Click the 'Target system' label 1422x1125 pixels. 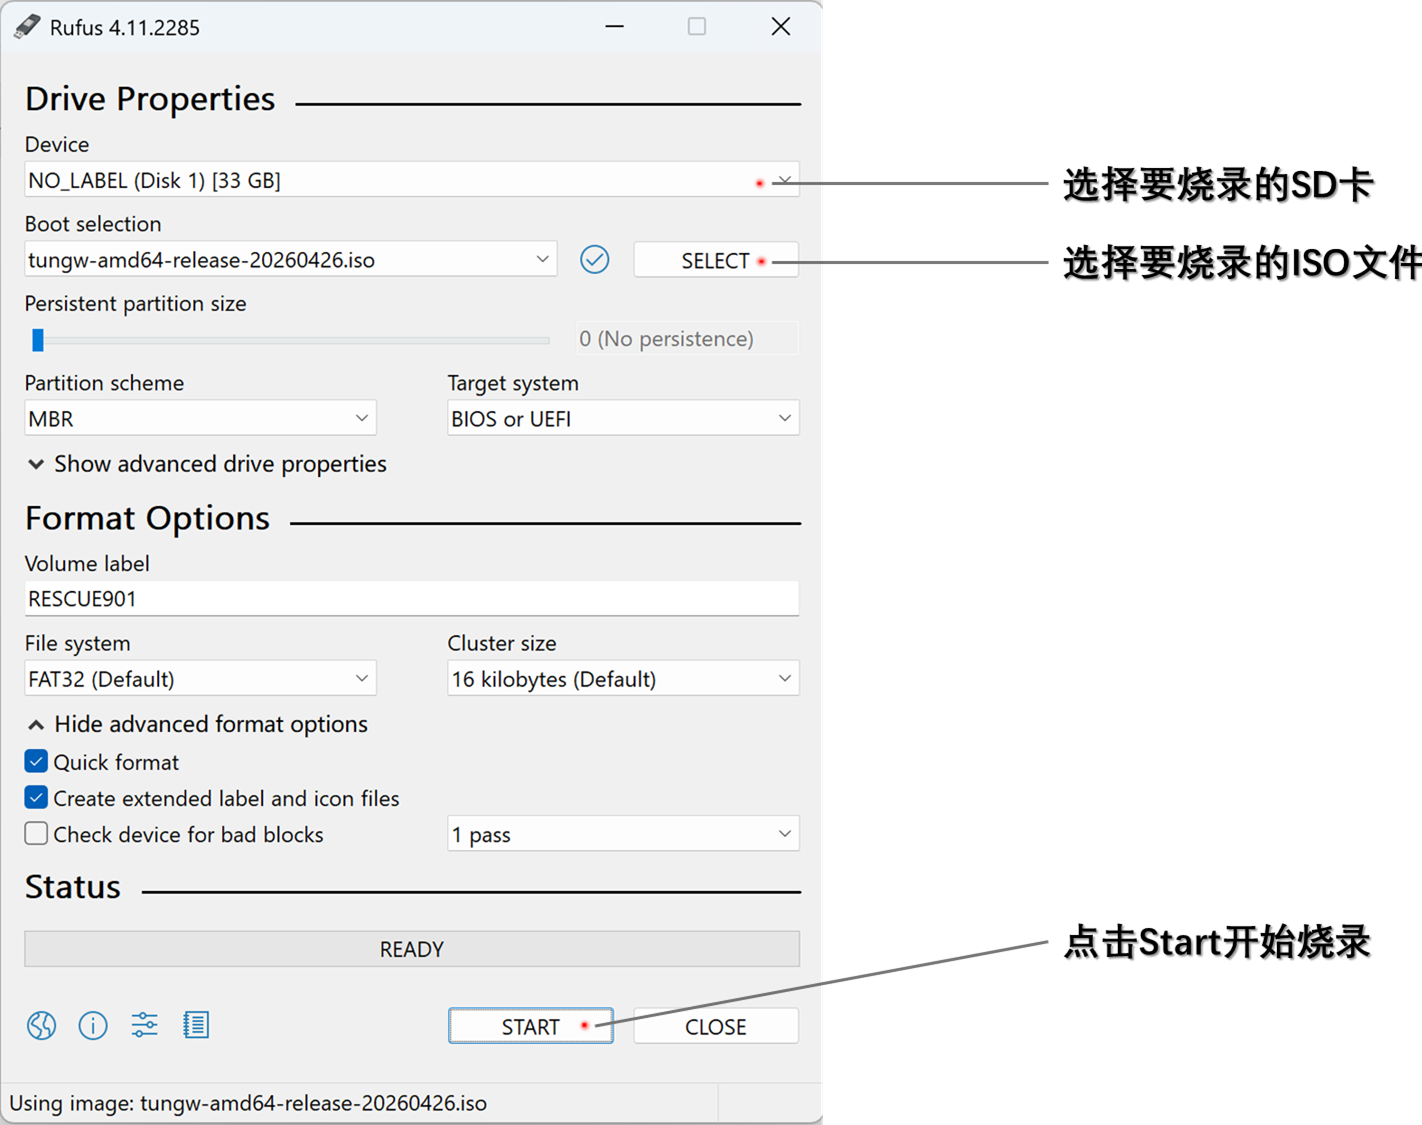(513, 383)
